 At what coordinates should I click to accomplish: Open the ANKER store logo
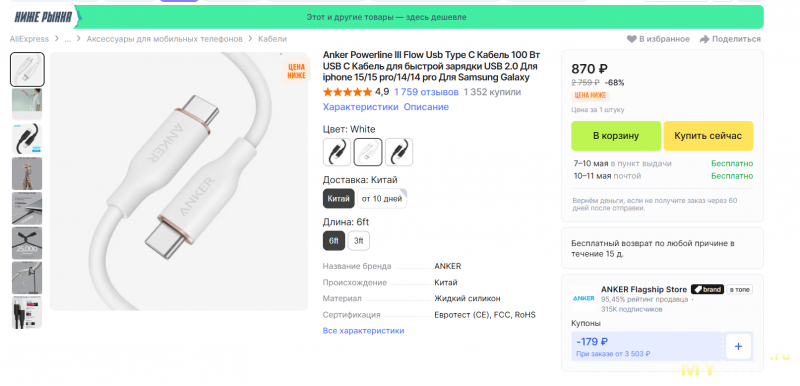[583, 298]
